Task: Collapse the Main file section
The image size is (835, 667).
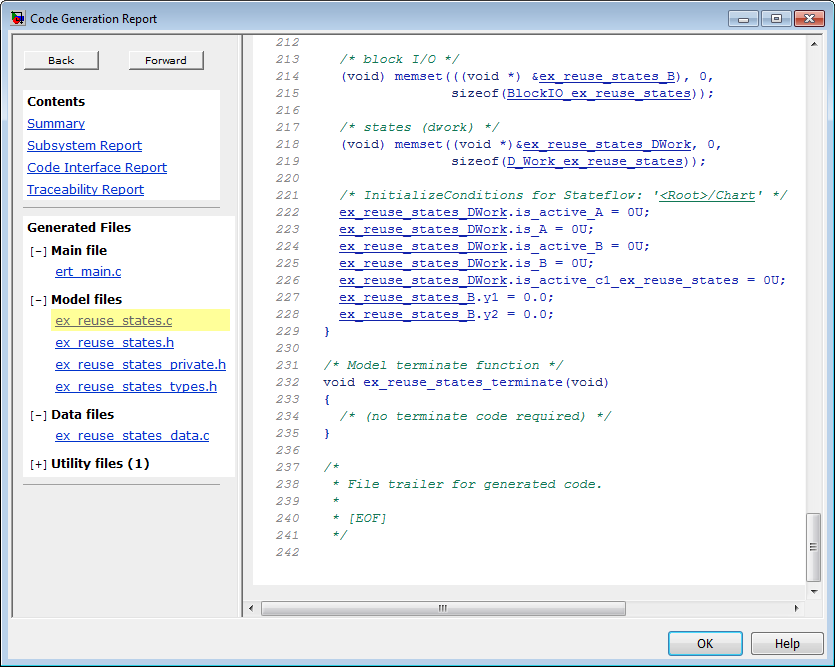Action: tap(38, 251)
